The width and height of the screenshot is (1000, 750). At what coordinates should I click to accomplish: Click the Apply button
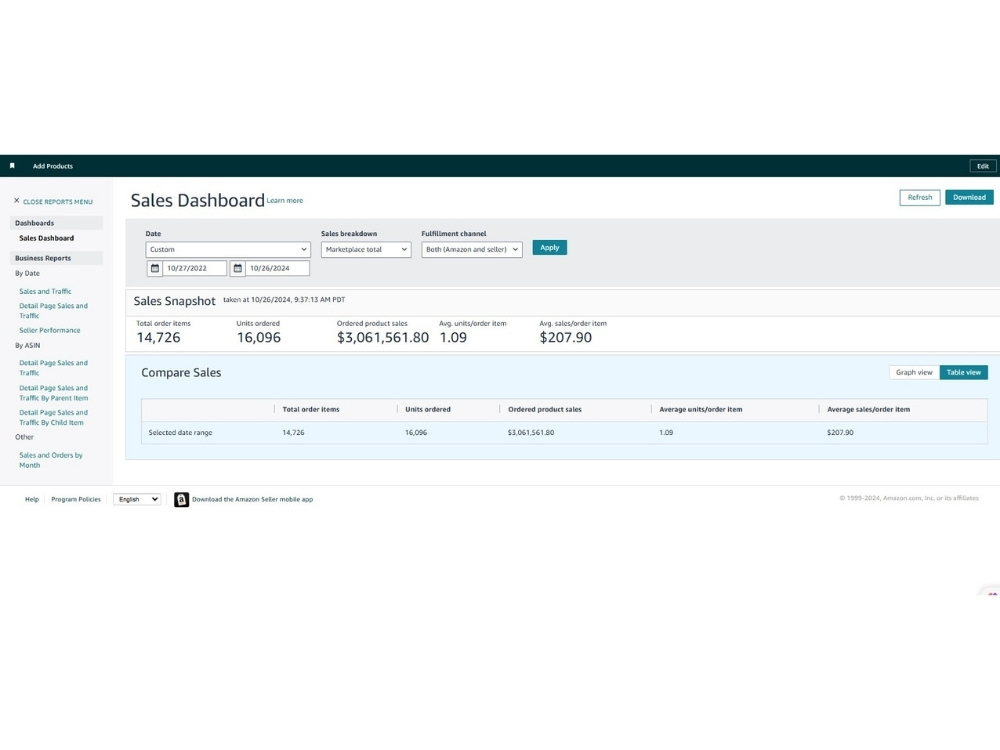tap(550, 247)
